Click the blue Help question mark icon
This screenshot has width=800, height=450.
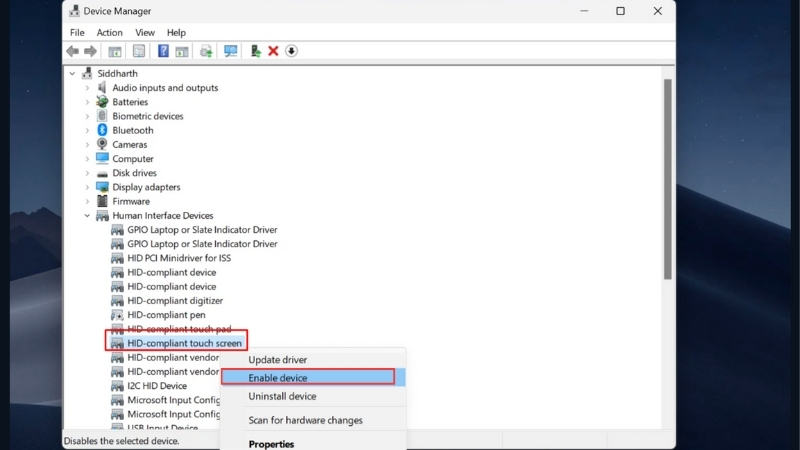point(163,51)
